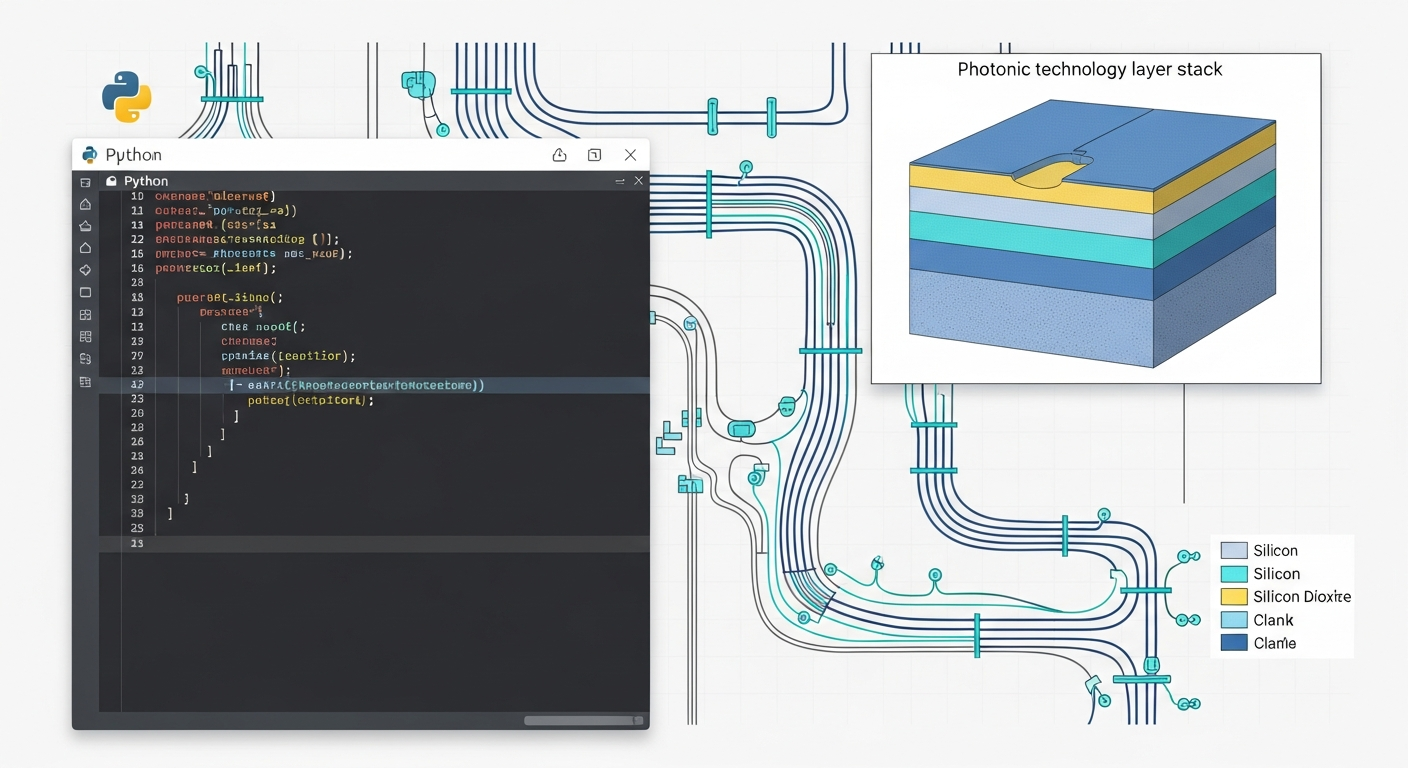The width and height of the screenshot is (1408, 768).
Task: Click the swap arrows icon in editor tab bar
Action: click(x=620, y=181)
